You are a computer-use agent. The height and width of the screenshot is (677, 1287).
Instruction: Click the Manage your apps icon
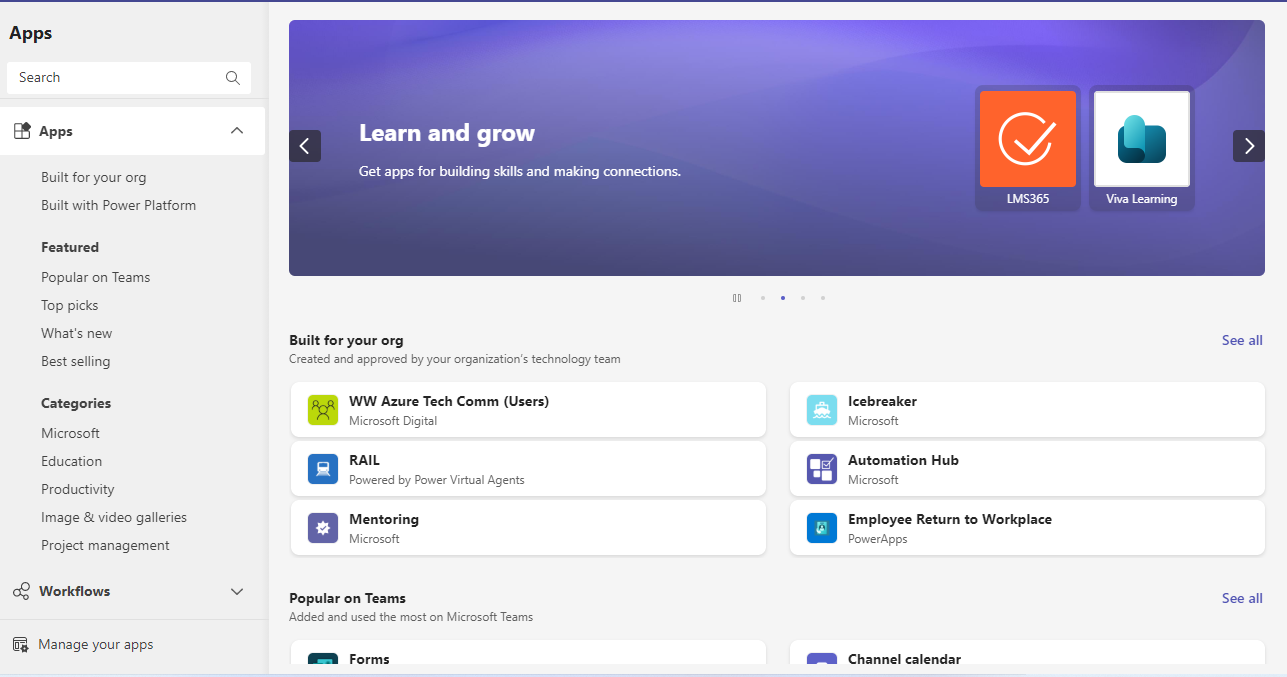click(x=21, y=644)
